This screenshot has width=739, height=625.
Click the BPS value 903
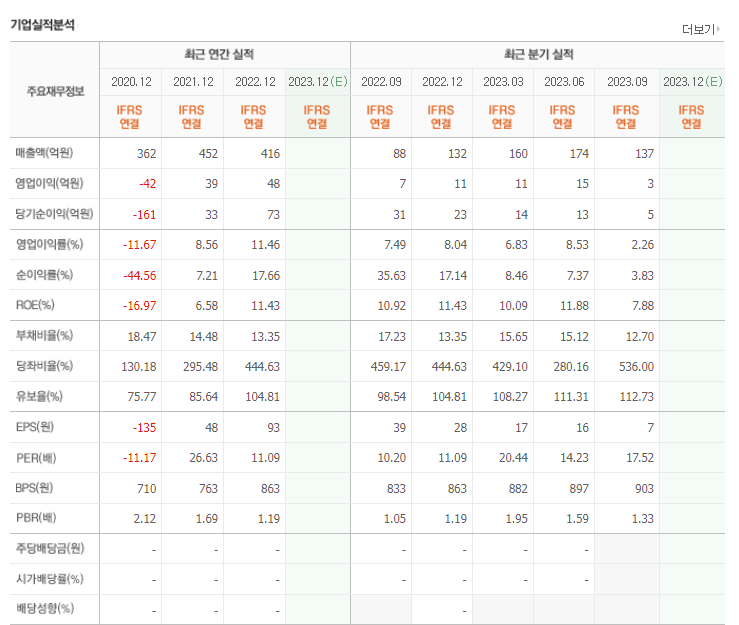coord(644,488)
